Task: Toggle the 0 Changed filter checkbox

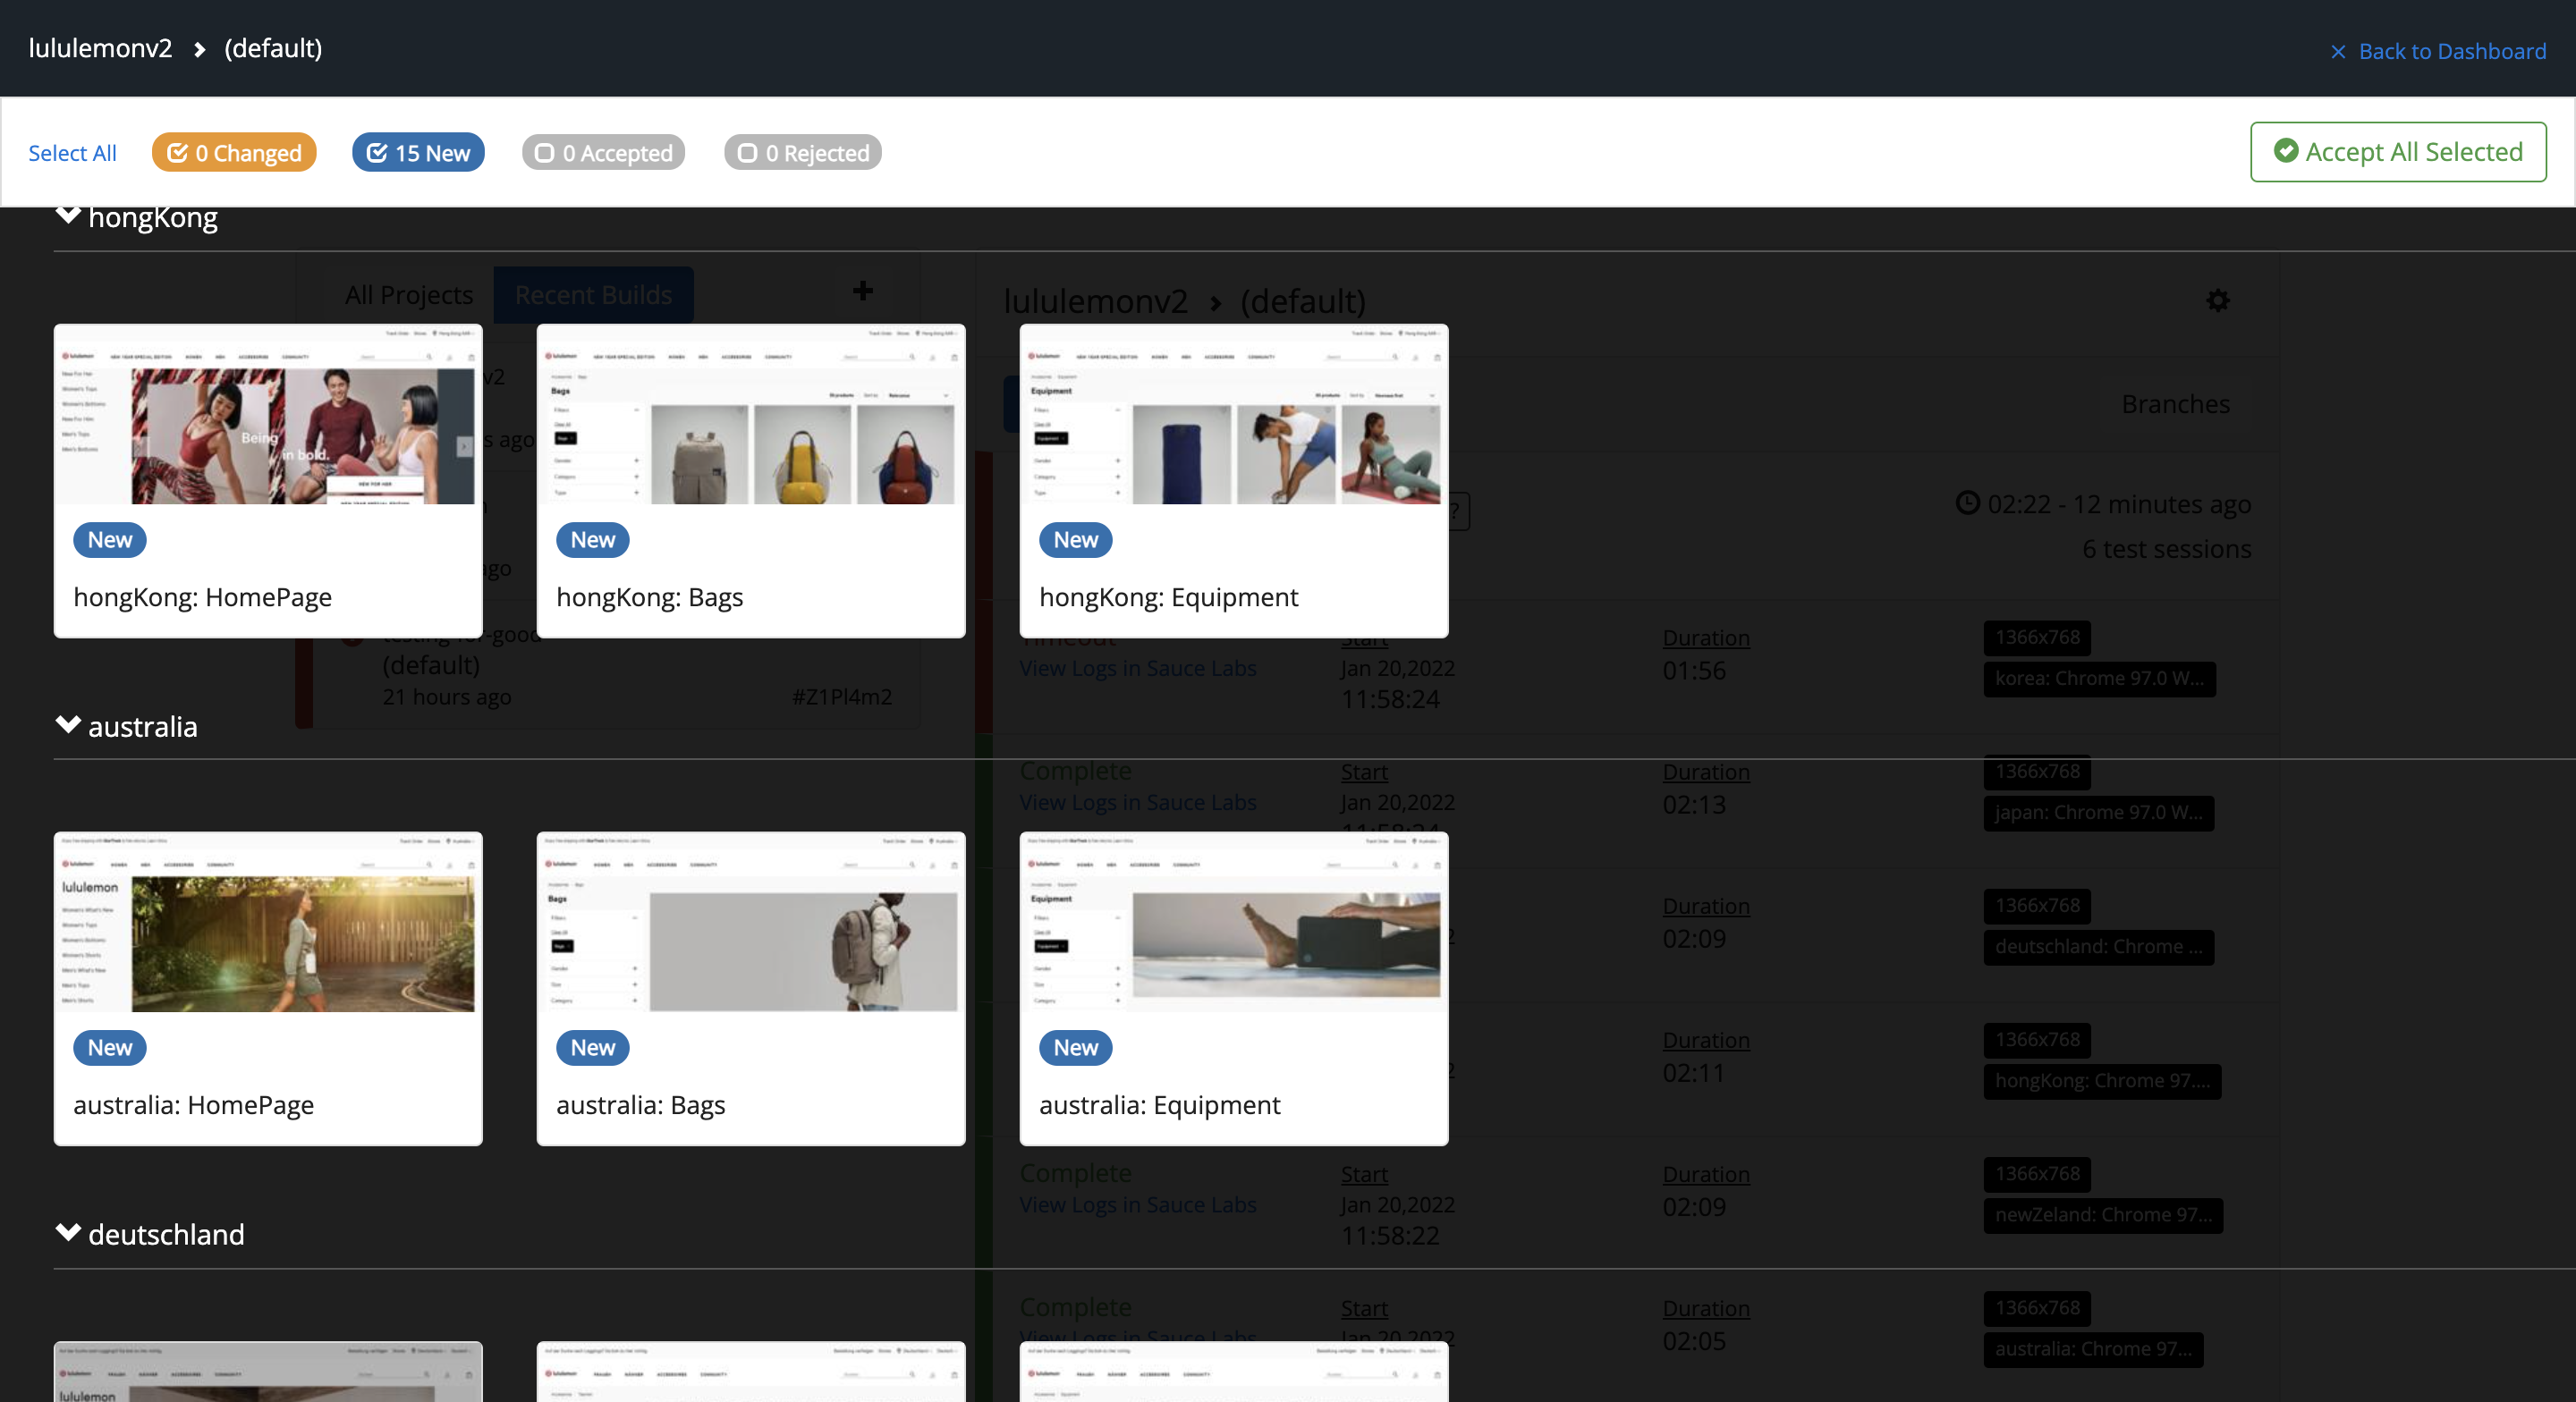Action: 178,153
